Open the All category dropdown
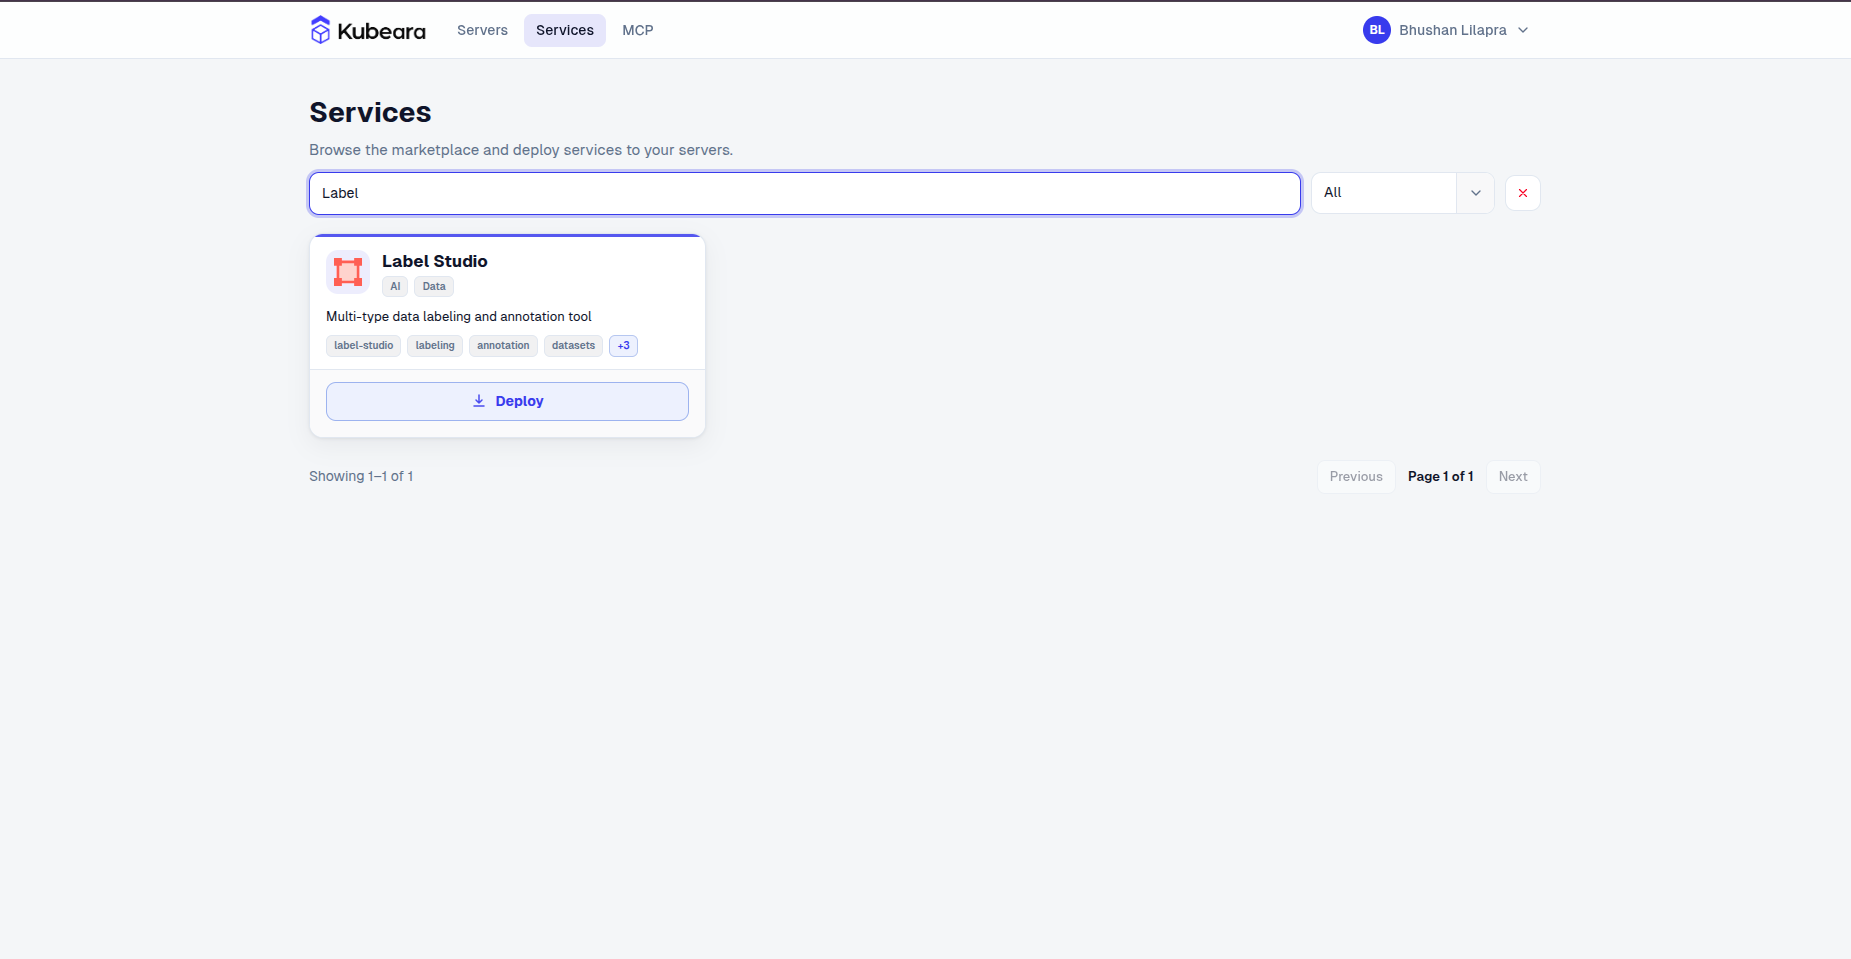 [x=1402, y=193]
